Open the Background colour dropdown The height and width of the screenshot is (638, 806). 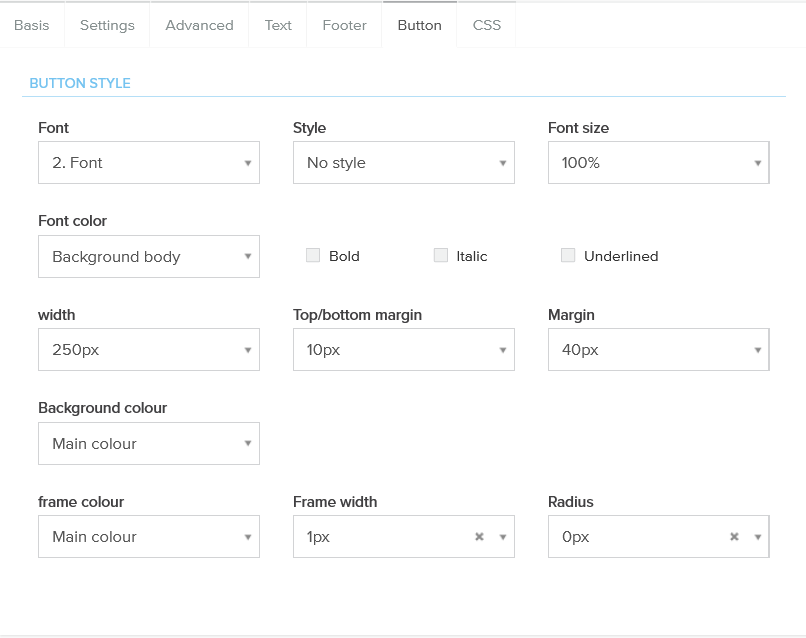[149, 444]
